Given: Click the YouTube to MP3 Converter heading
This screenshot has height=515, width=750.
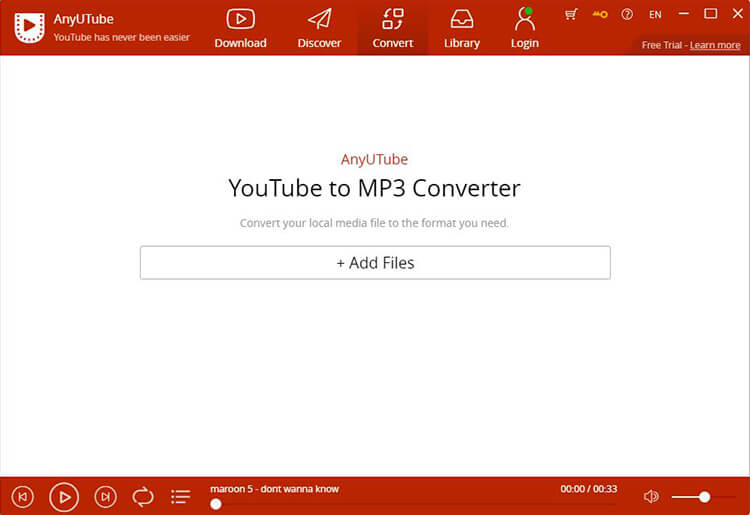Looking at the screenshot, I should pos(374,188).
